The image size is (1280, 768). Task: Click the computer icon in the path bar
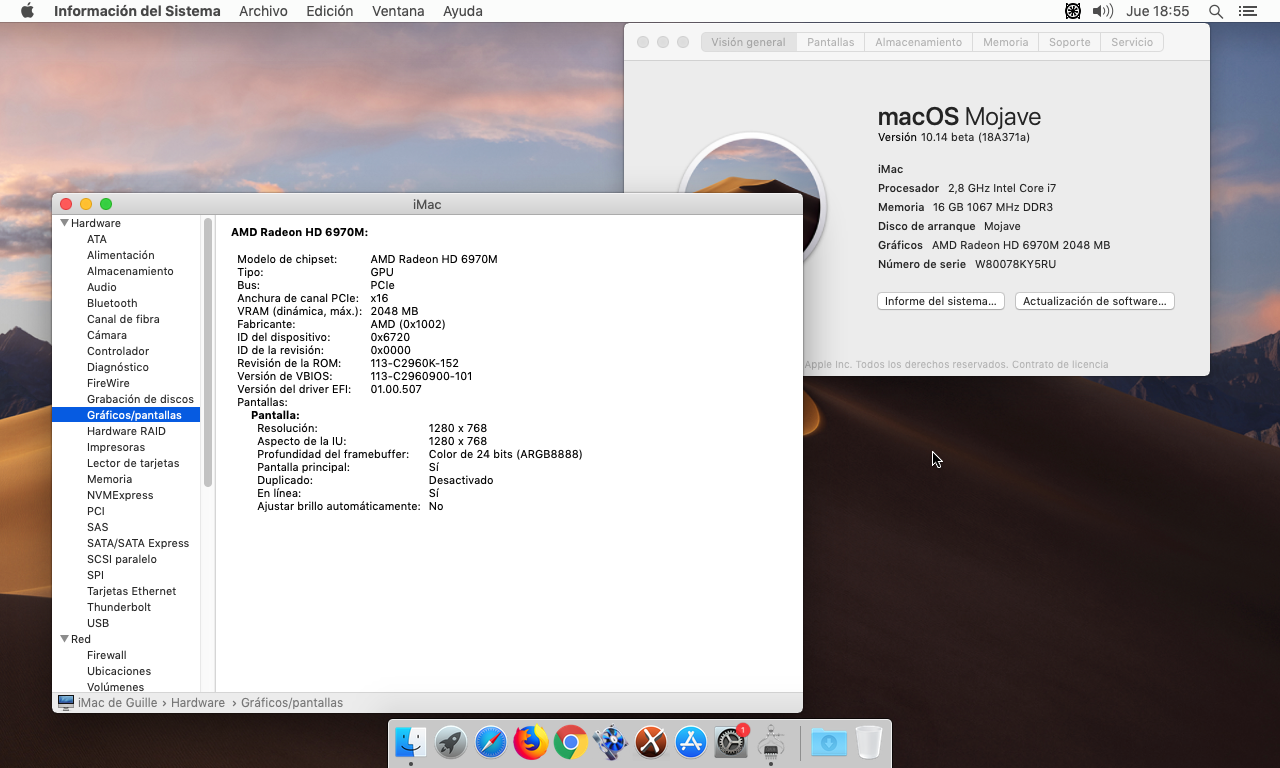(x=66, y=703)
